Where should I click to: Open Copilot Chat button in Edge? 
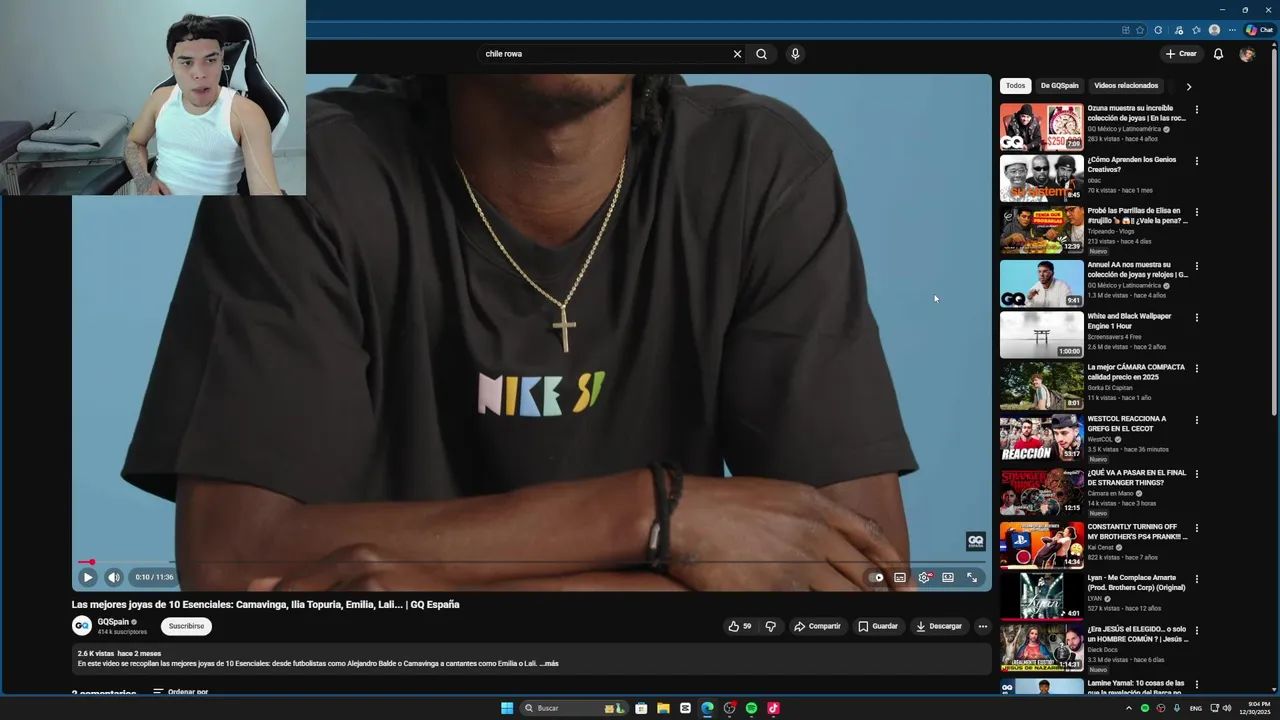pyautogui.click(x=1259, y=30)
